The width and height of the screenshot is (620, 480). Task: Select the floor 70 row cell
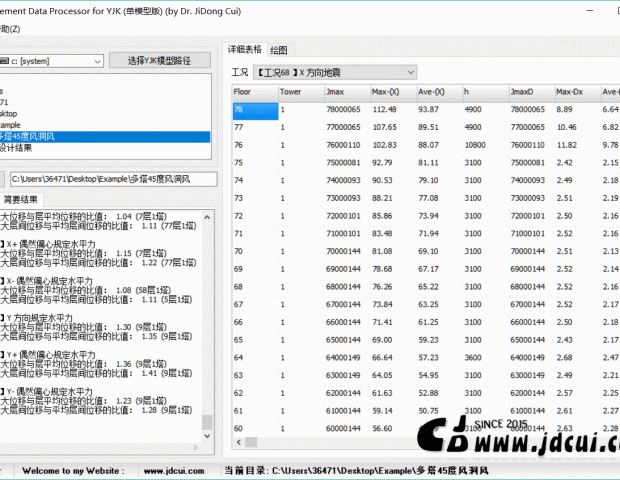pos(253,250)
